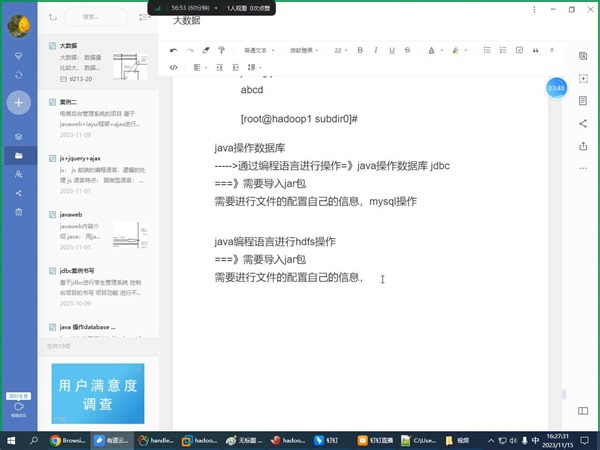This screenshot has width=600, height=450.
Task: Open the document outline icon in the right sidebar
Action: pos(583,101)
